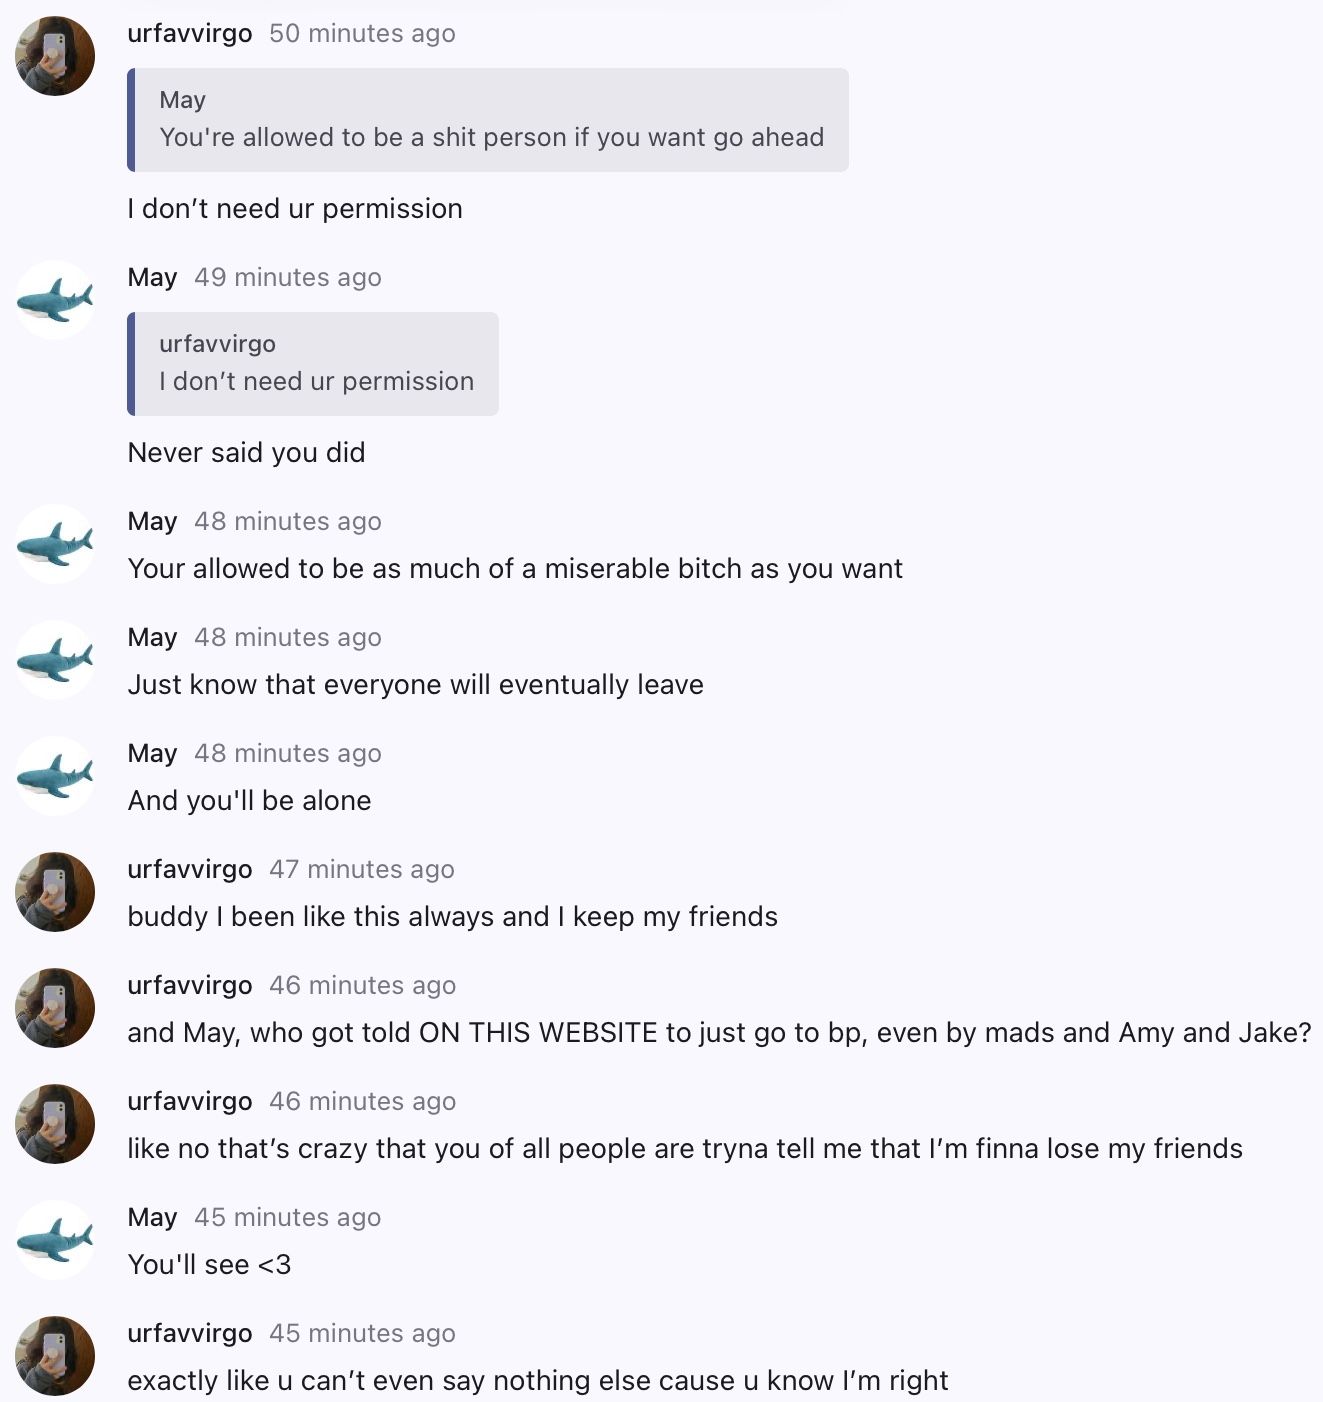Click username urfavvirgo on the 50 minutes ago message
This screenshot has height=1402, width=1323.
189,33
